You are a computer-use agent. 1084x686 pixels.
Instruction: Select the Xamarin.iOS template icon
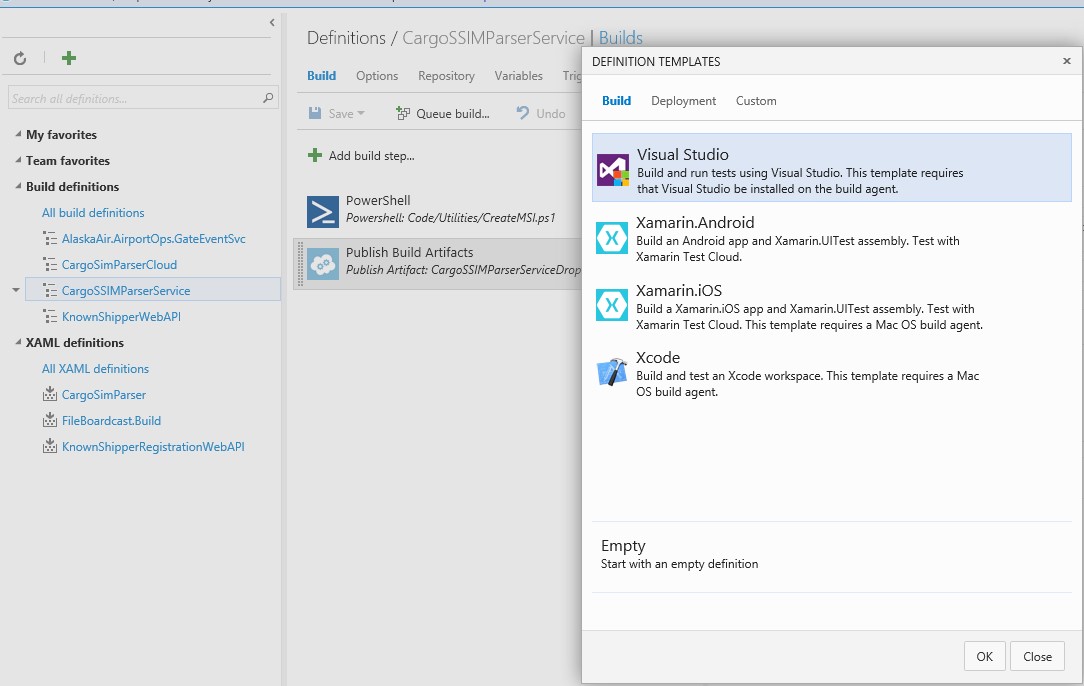(x=612, y=305)
